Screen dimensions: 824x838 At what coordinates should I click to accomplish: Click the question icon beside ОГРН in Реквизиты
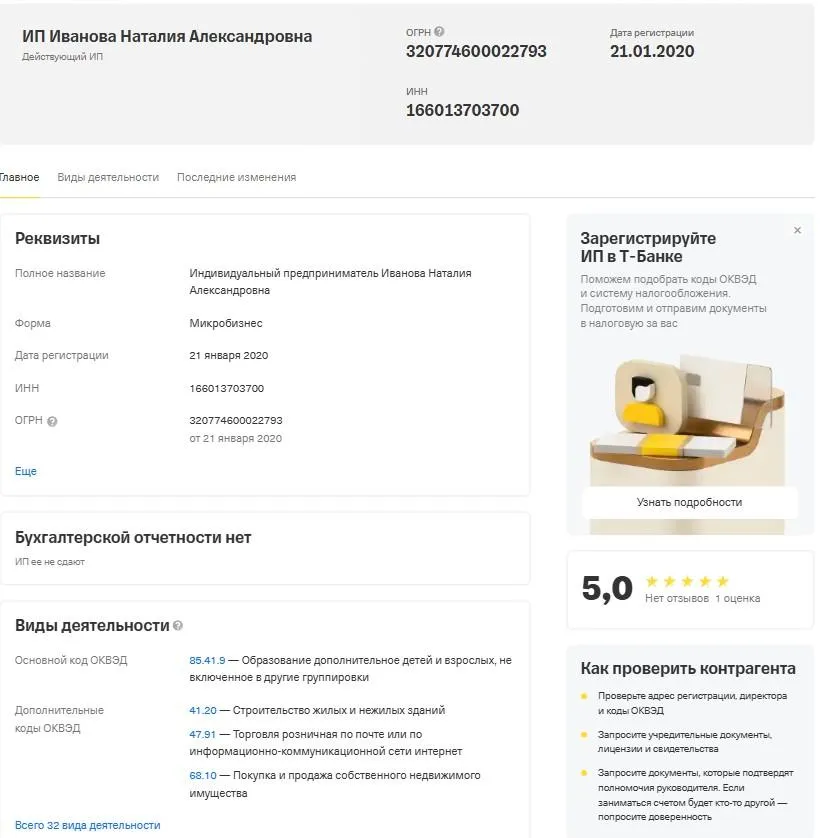click(52, 422)
